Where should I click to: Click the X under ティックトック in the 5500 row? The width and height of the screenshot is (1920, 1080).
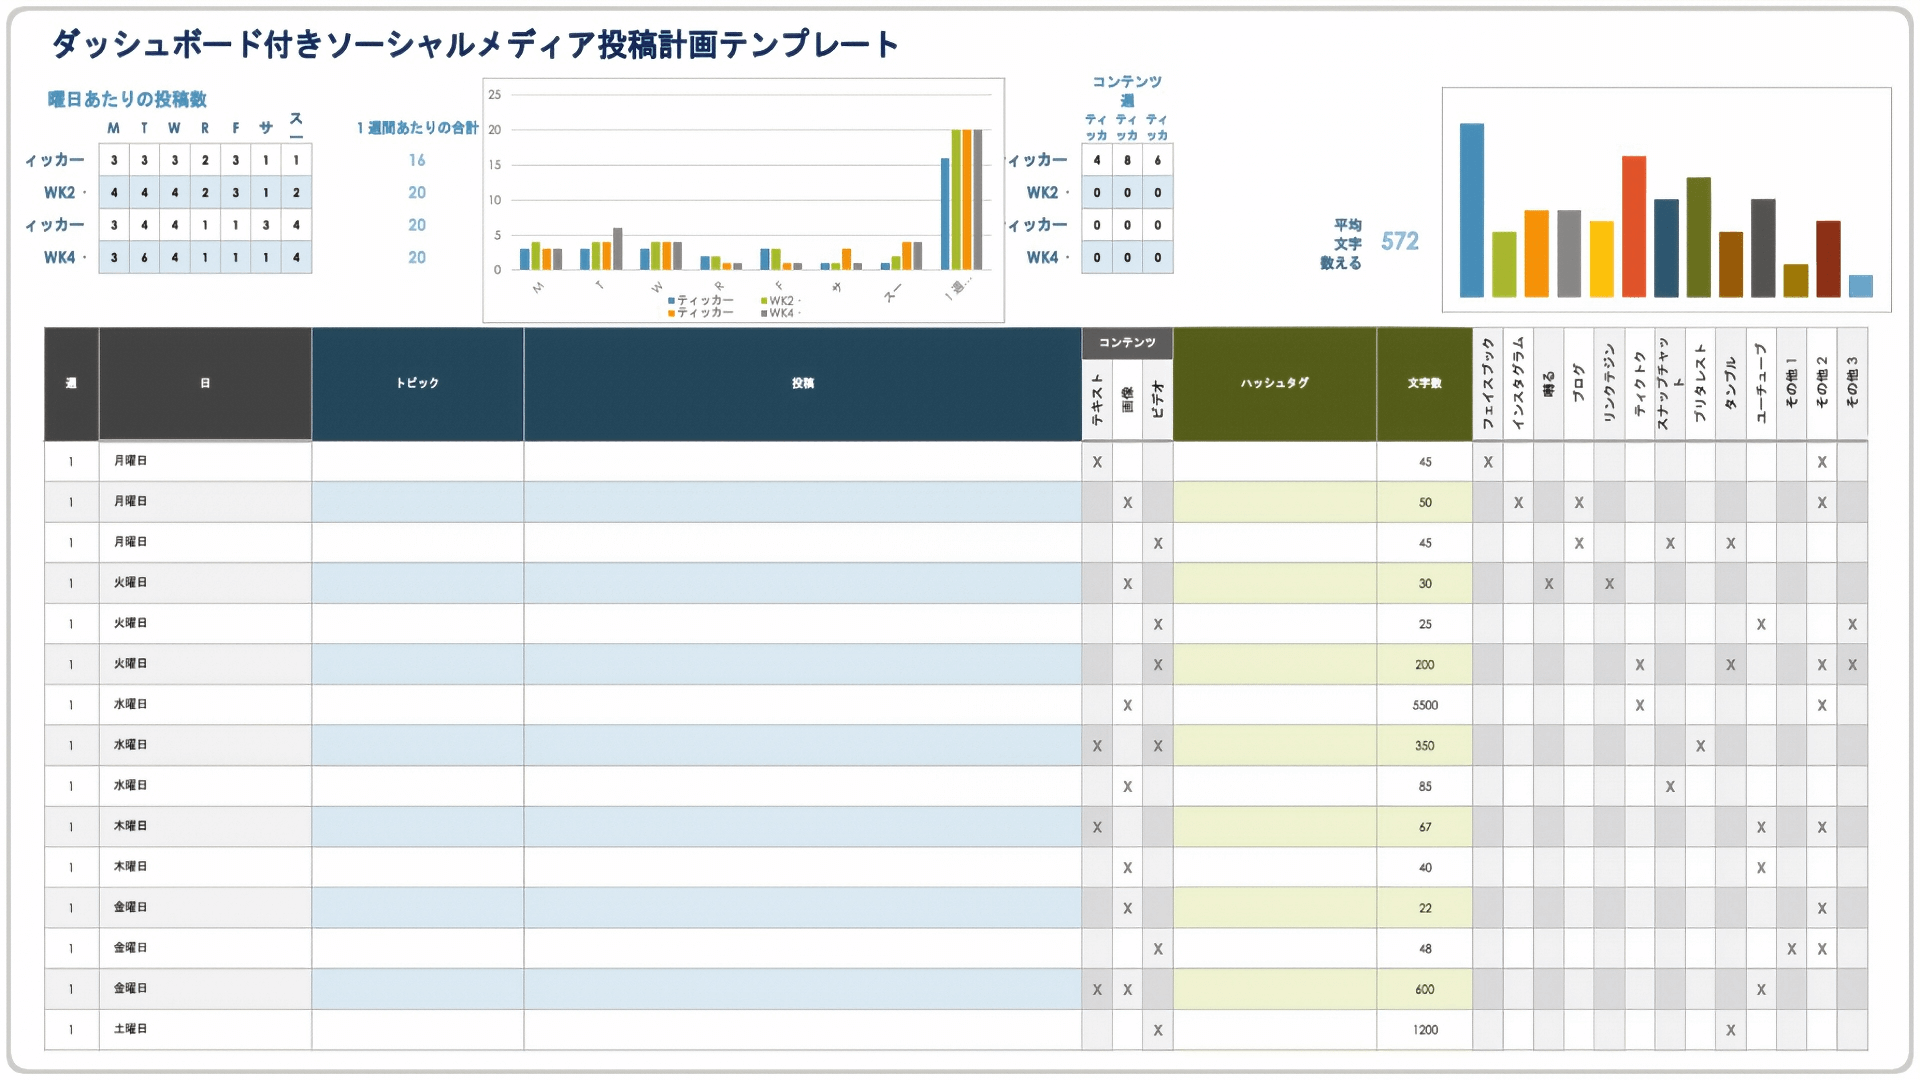(1640, 705)
